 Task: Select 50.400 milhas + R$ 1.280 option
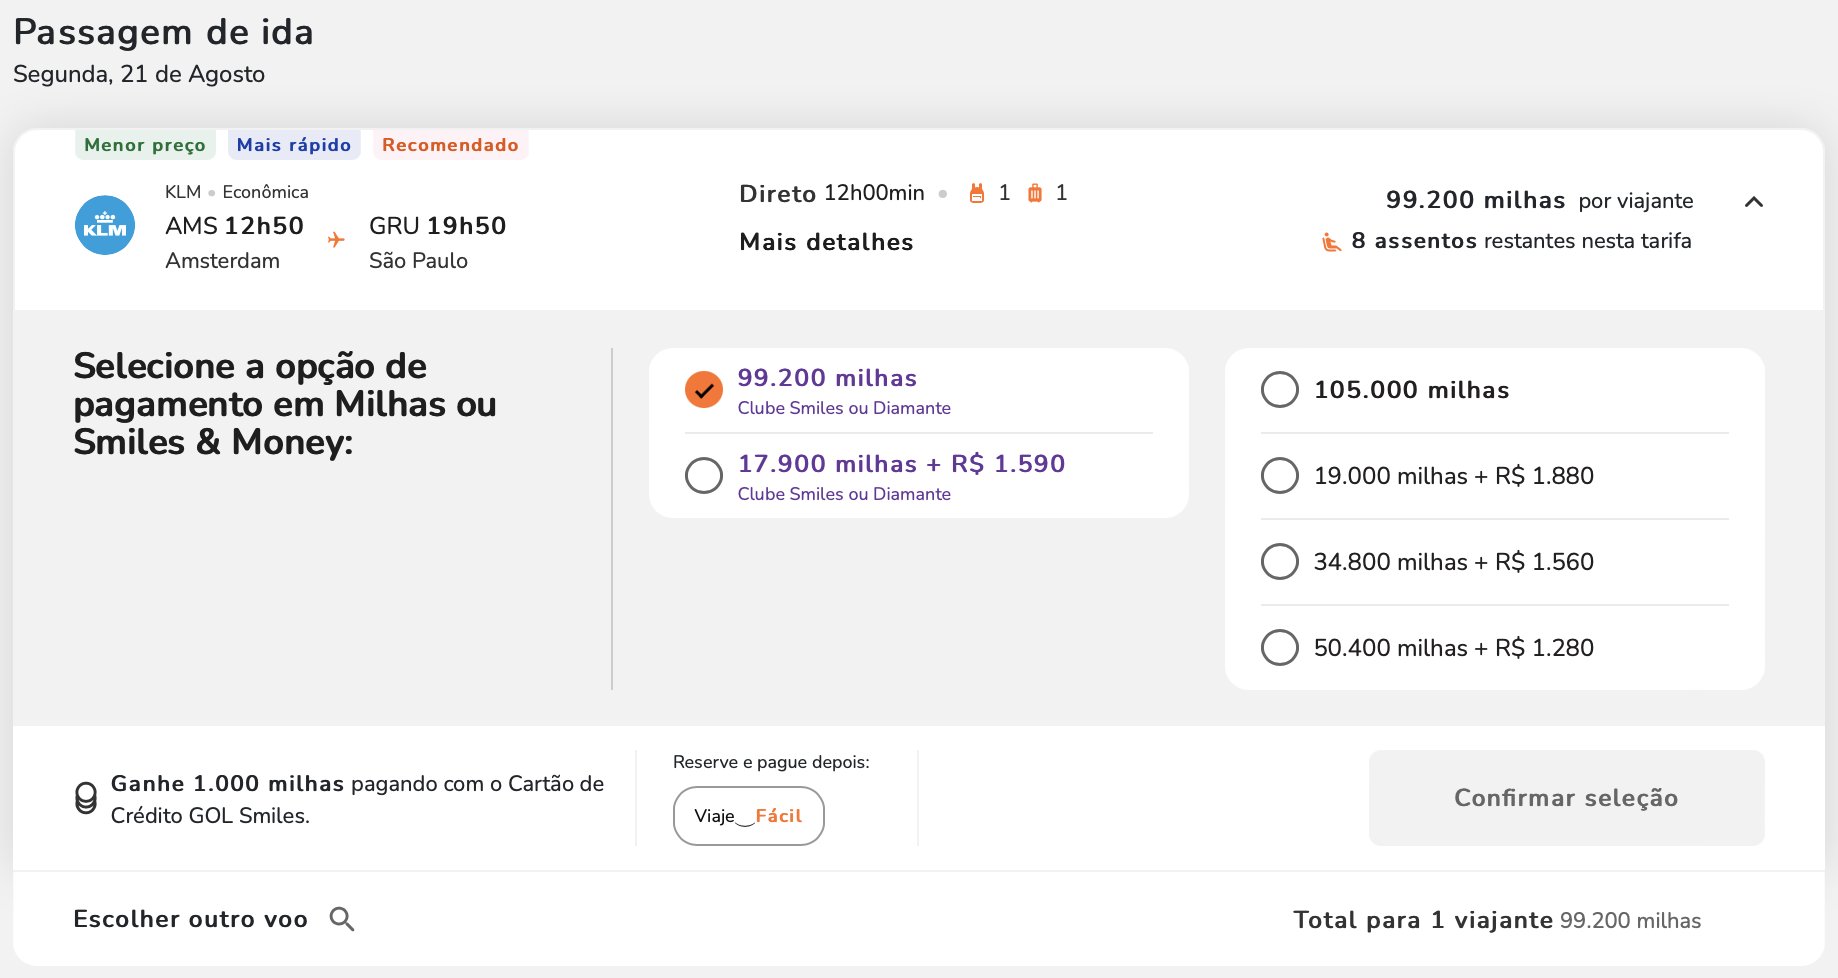point(1280,648)
